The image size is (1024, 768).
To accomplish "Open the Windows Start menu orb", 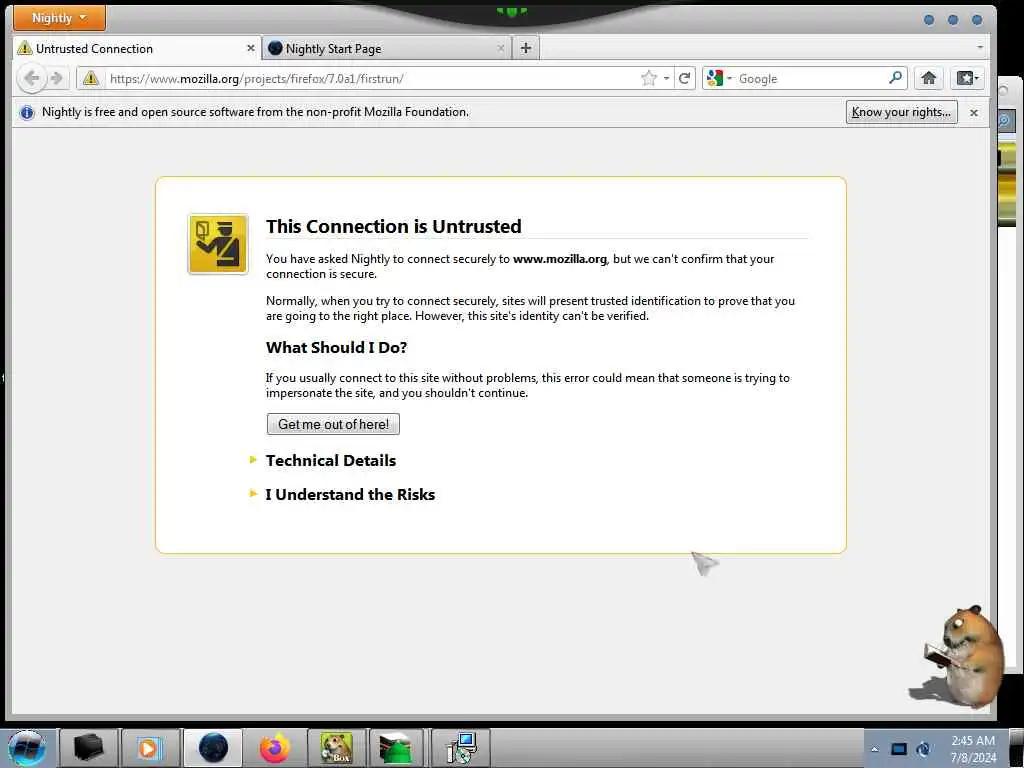I will 27,748.
